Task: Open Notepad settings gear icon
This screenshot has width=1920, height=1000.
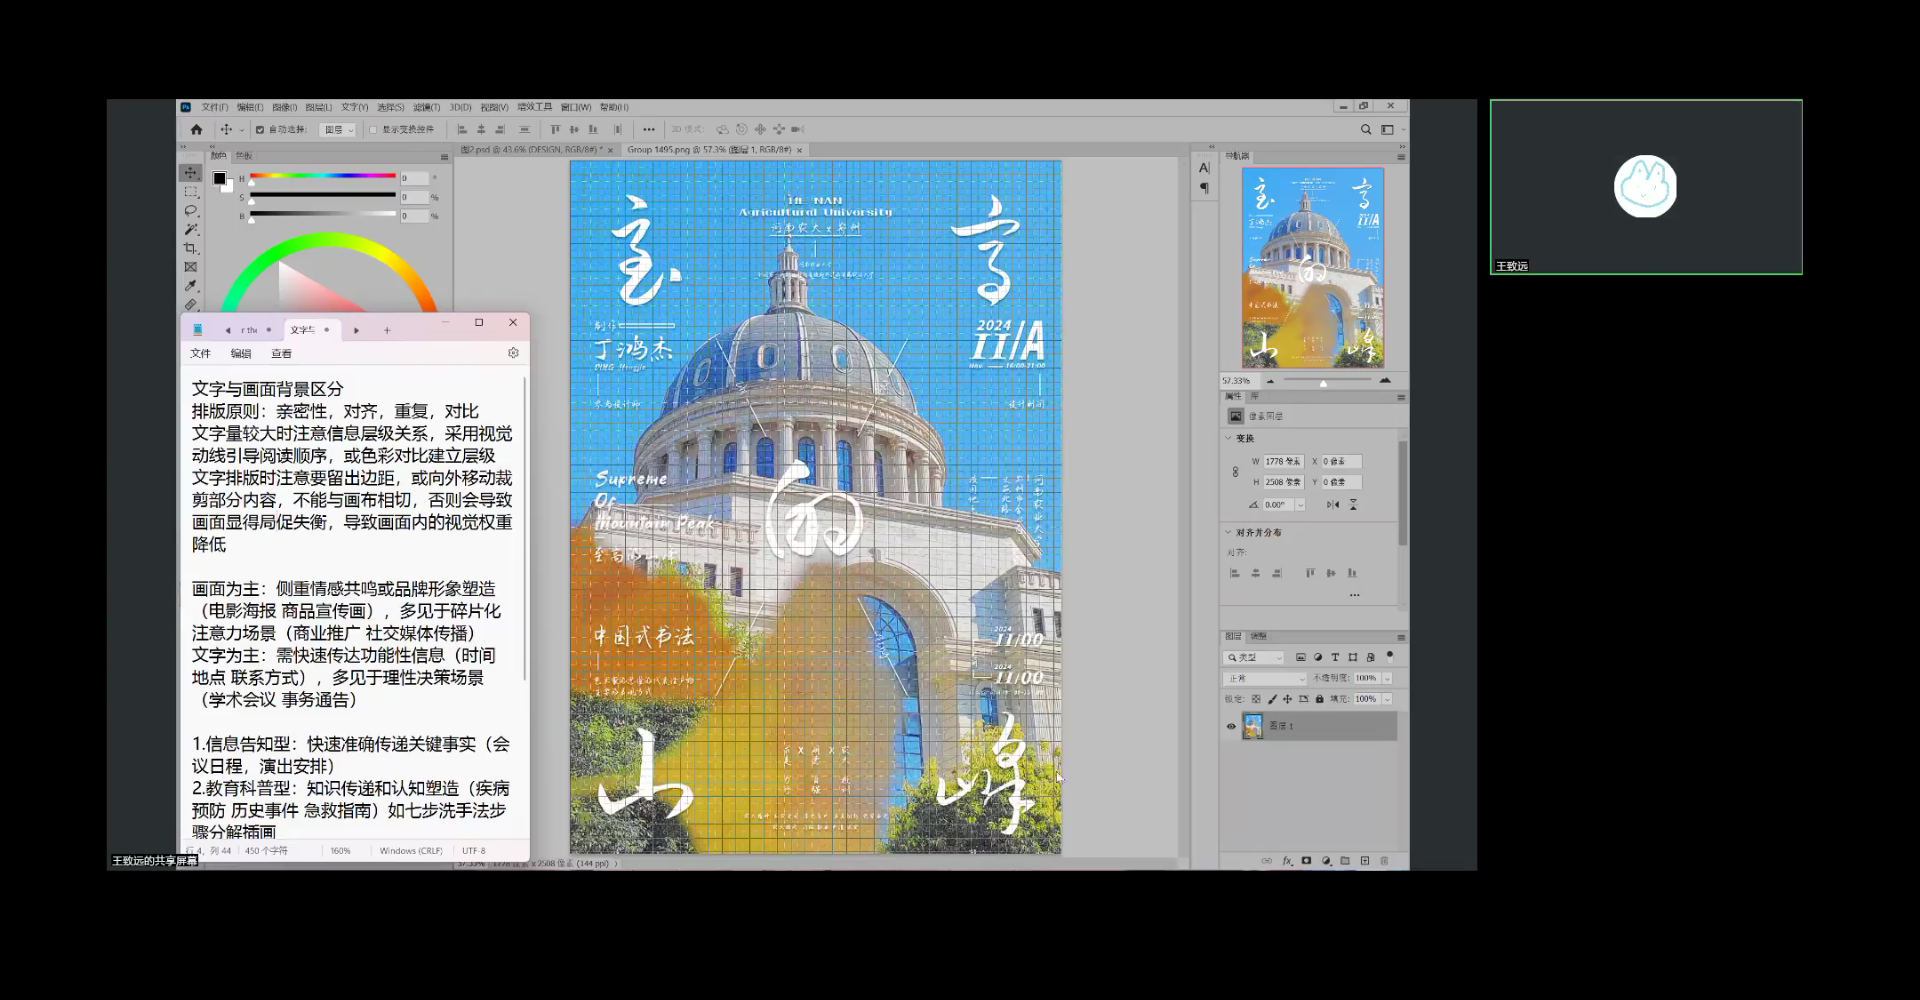Action: [x=513, y=353]
